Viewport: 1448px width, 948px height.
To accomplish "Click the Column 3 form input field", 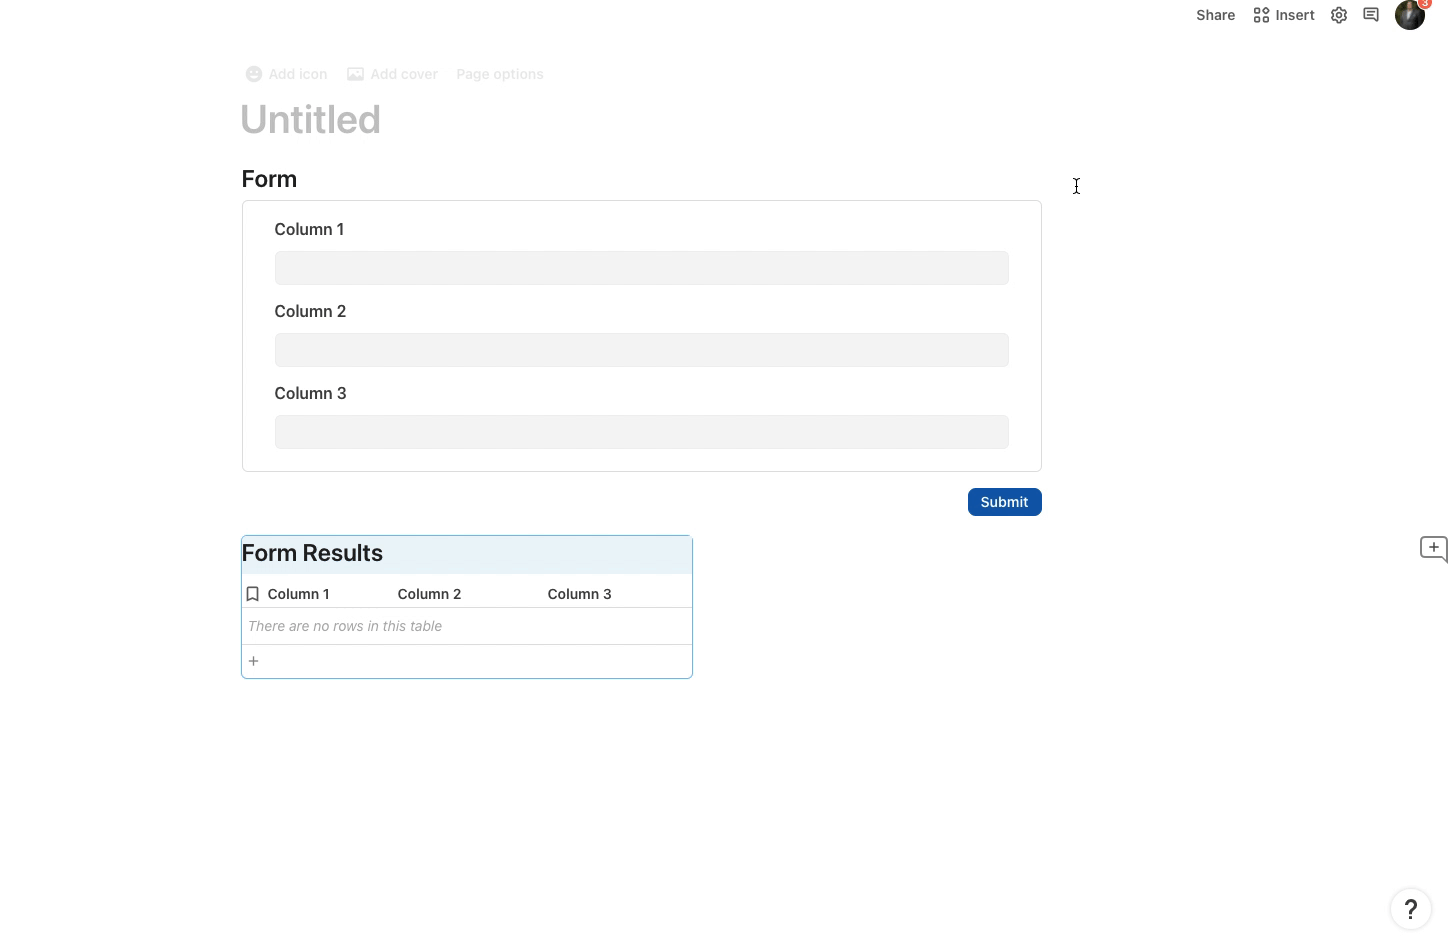I will [641, 432].
